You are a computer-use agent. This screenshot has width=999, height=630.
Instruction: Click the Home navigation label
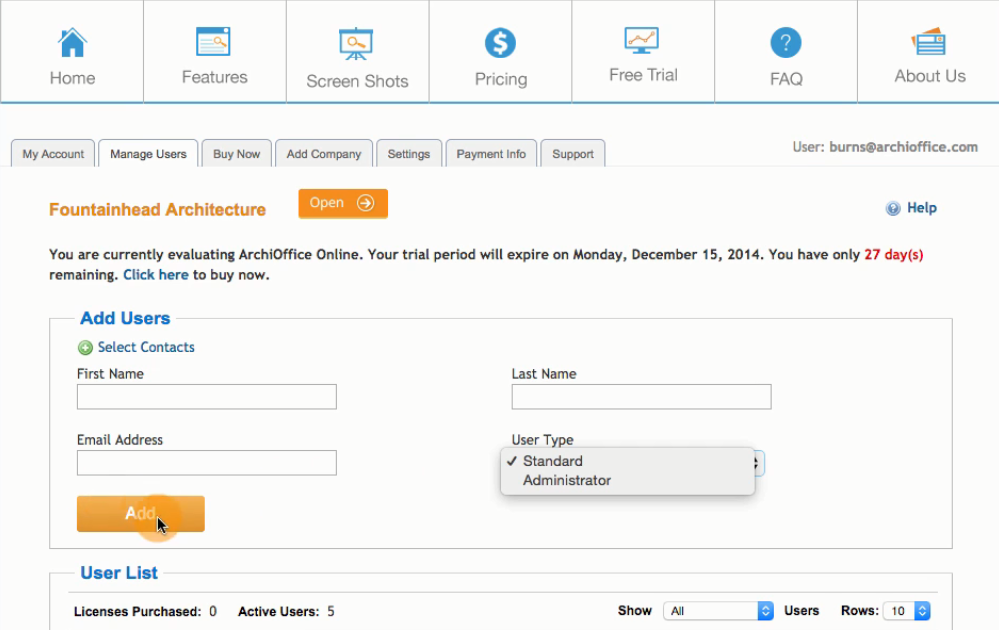(x=73, y=78)
